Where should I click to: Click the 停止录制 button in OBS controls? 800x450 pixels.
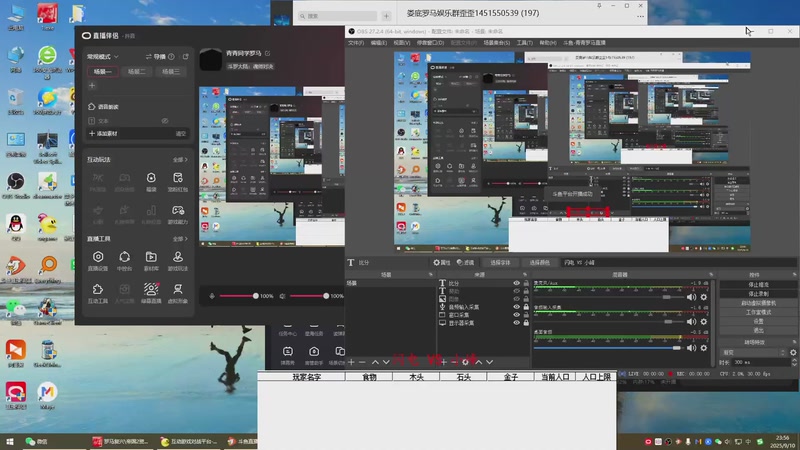[x=758, y=294]
